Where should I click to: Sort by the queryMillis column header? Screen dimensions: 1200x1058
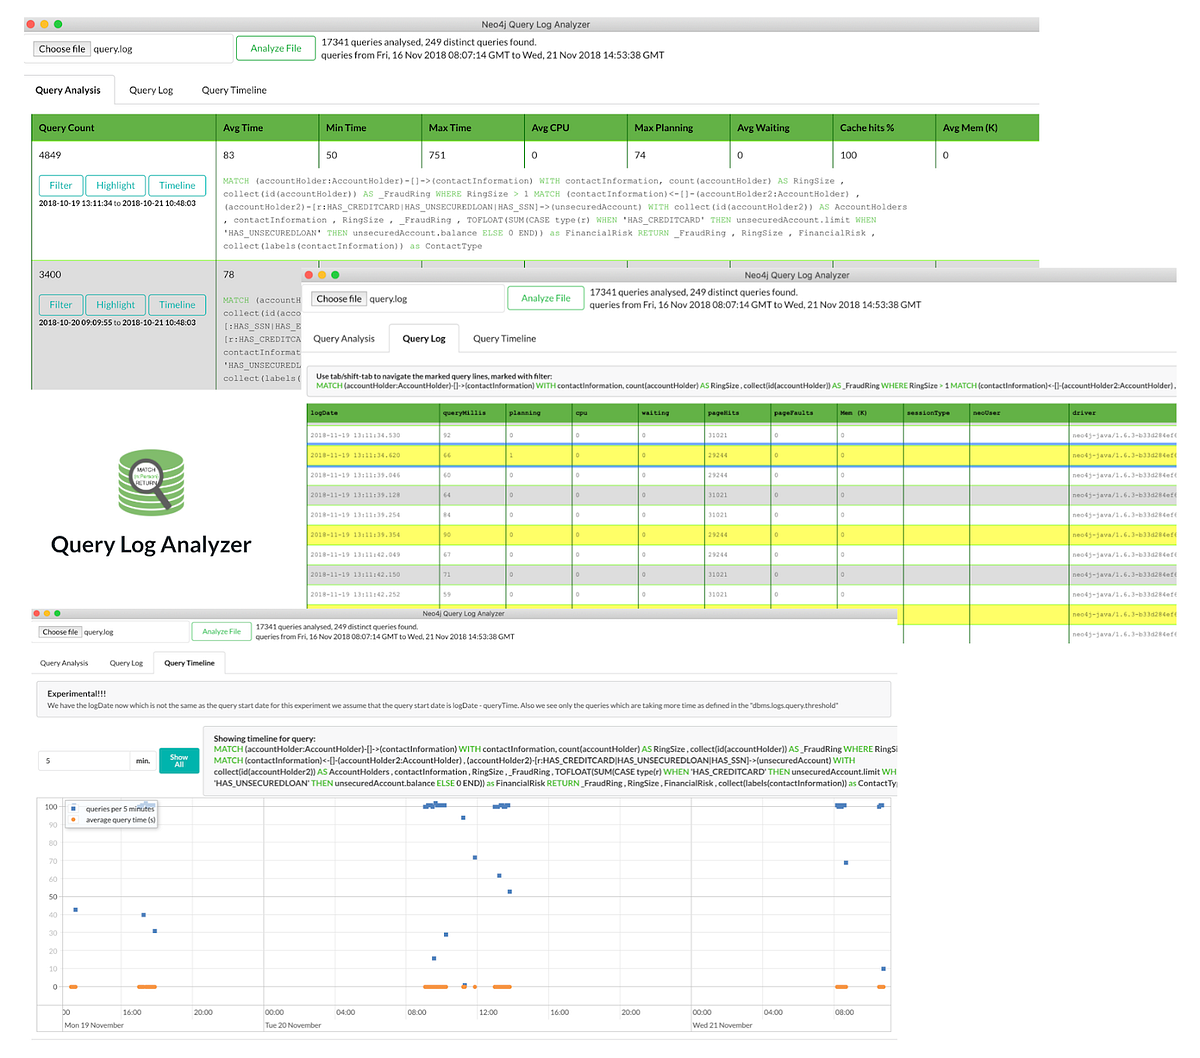tap(463, 412)
